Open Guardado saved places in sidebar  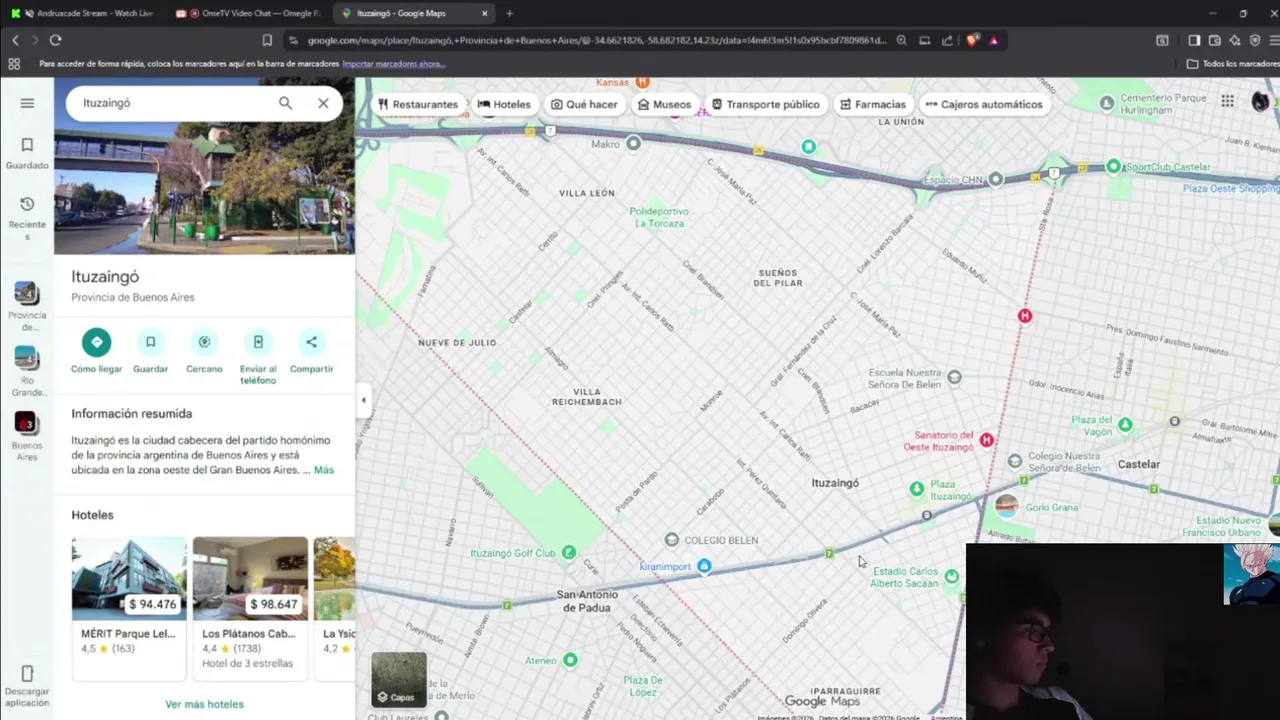[x=27, y=153]
